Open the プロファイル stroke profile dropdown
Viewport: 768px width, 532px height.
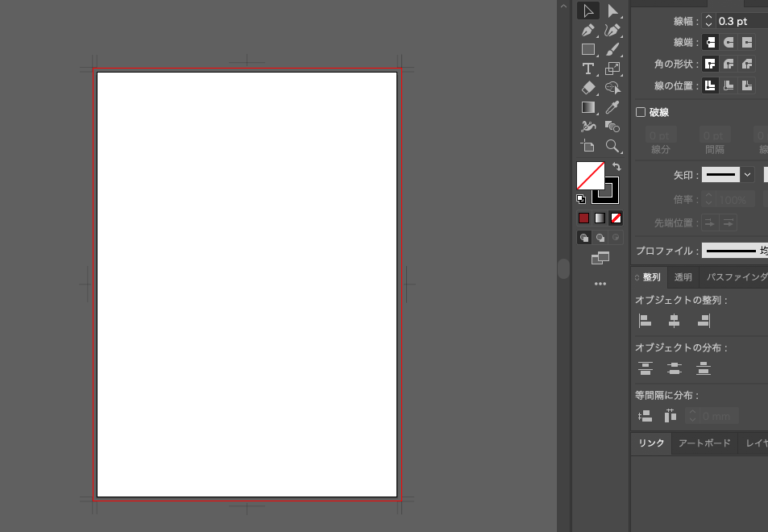733,250
